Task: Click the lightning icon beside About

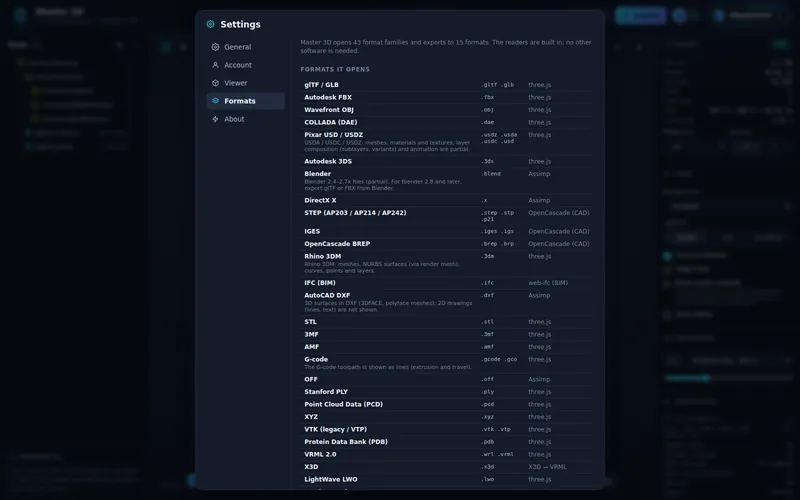Action: click(x=215, y=119)
